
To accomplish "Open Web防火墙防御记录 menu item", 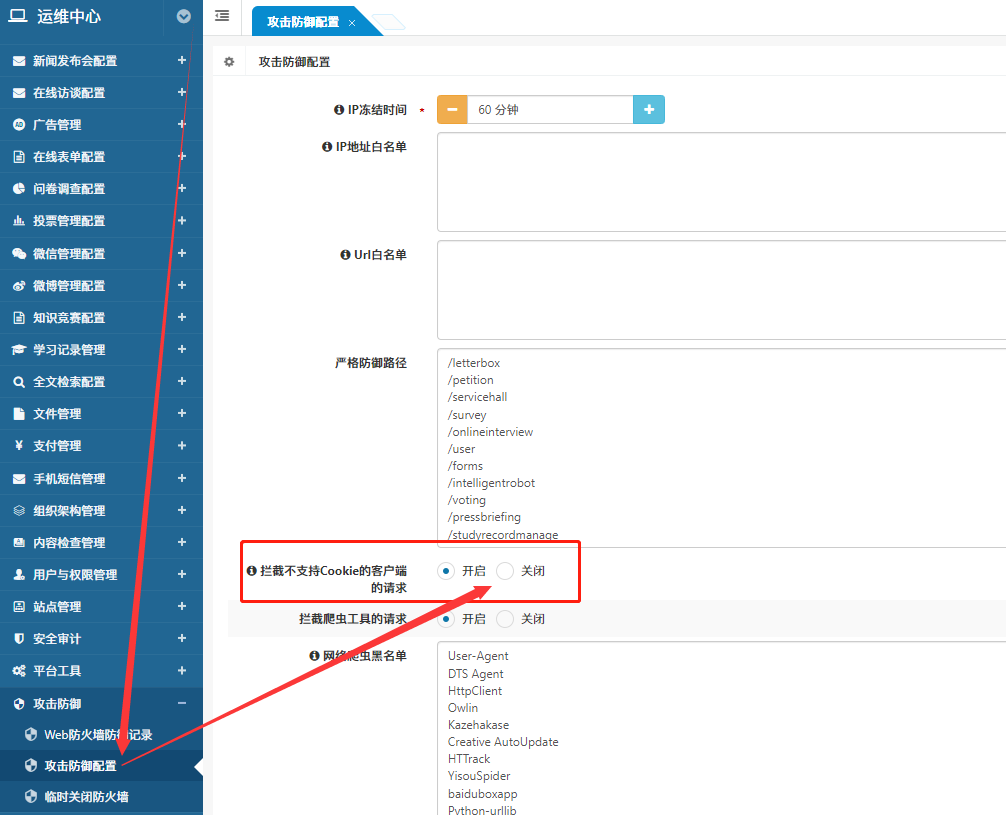I will [x=98, y=735].
